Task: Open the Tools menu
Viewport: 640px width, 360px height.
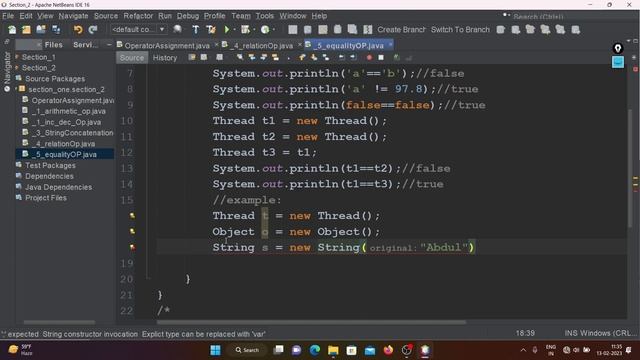Action: click(x=264, y=16)
